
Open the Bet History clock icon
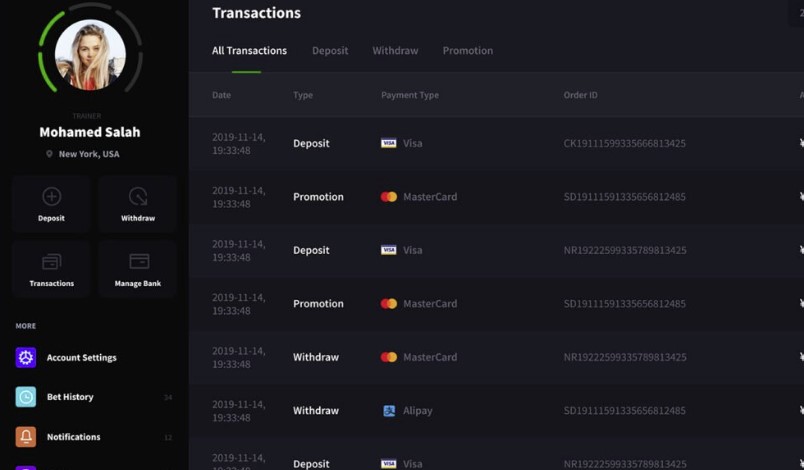[x=26, y=397]
